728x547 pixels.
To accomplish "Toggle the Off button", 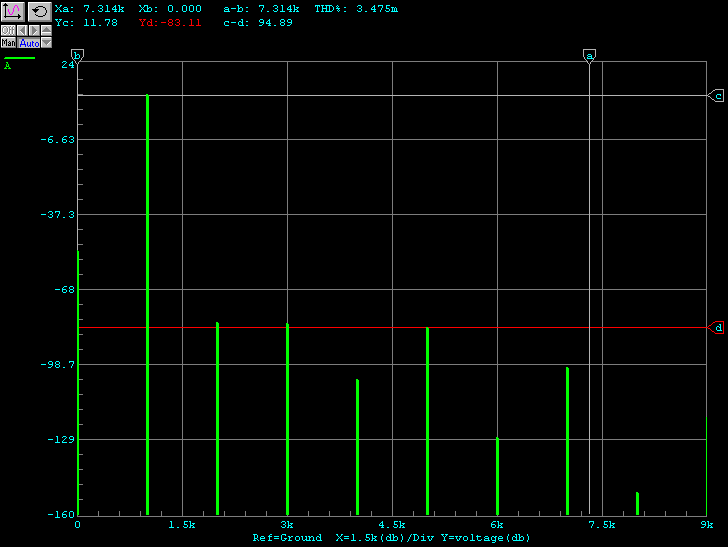I will pyautogui.click(x=6, y=30).
